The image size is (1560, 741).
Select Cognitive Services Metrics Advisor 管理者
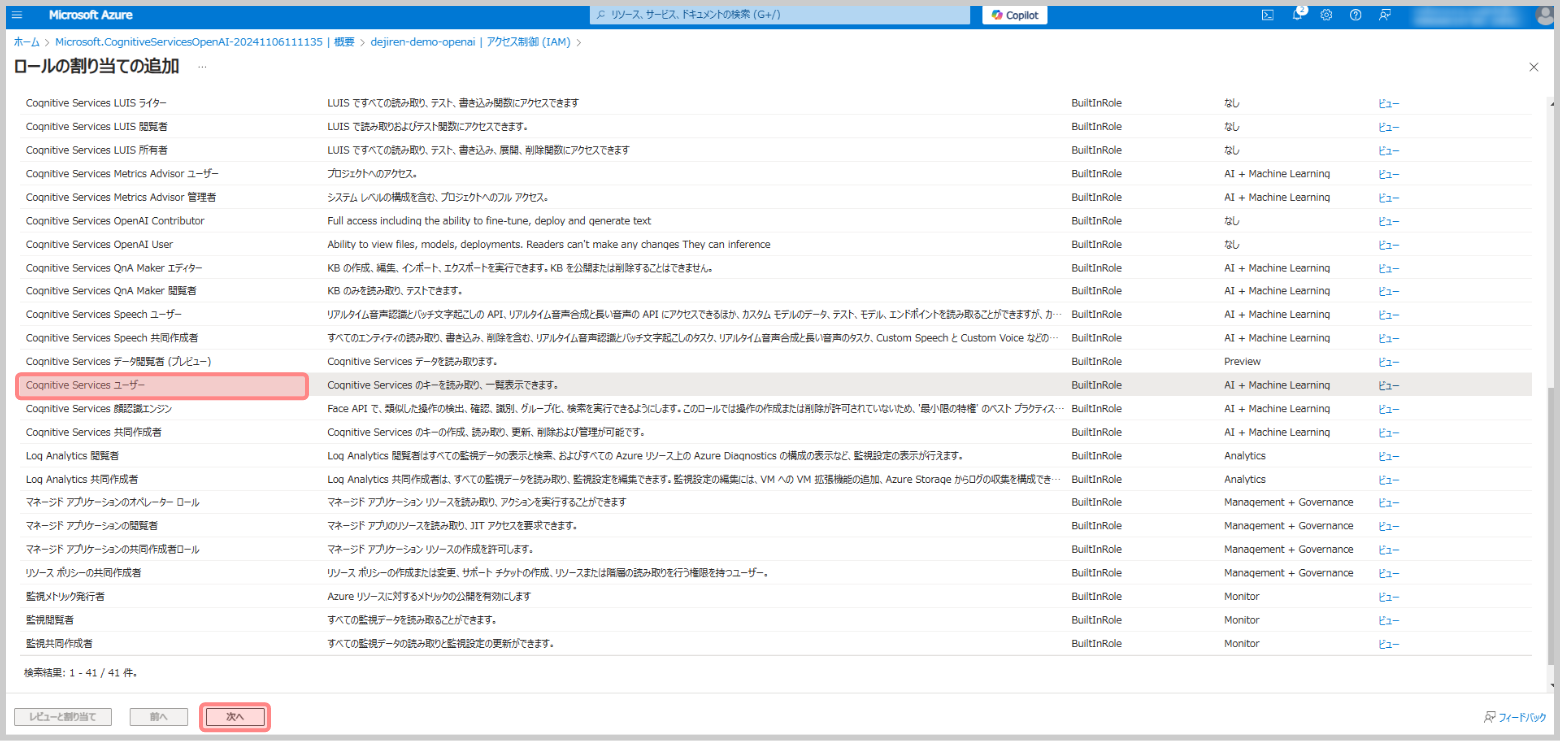(121, 197)
